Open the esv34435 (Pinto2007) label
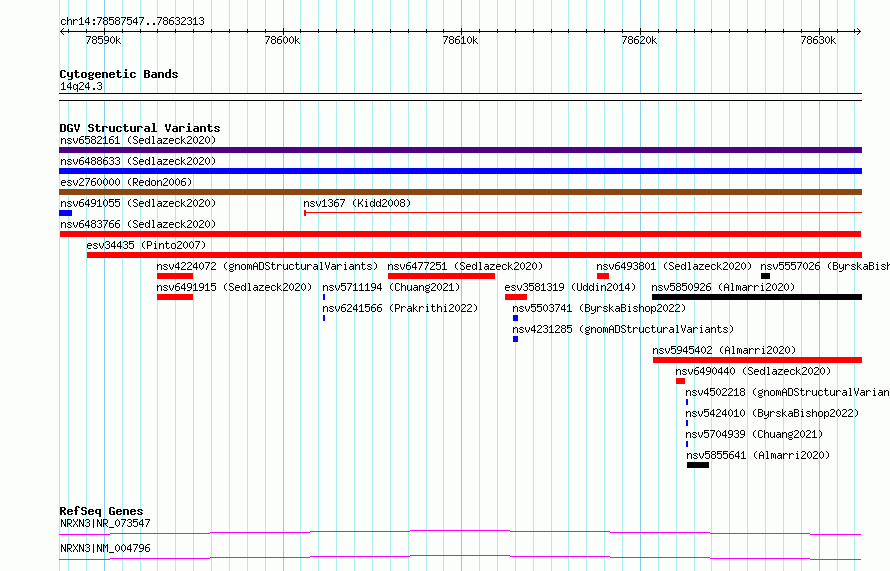 [x=146, y=245]
